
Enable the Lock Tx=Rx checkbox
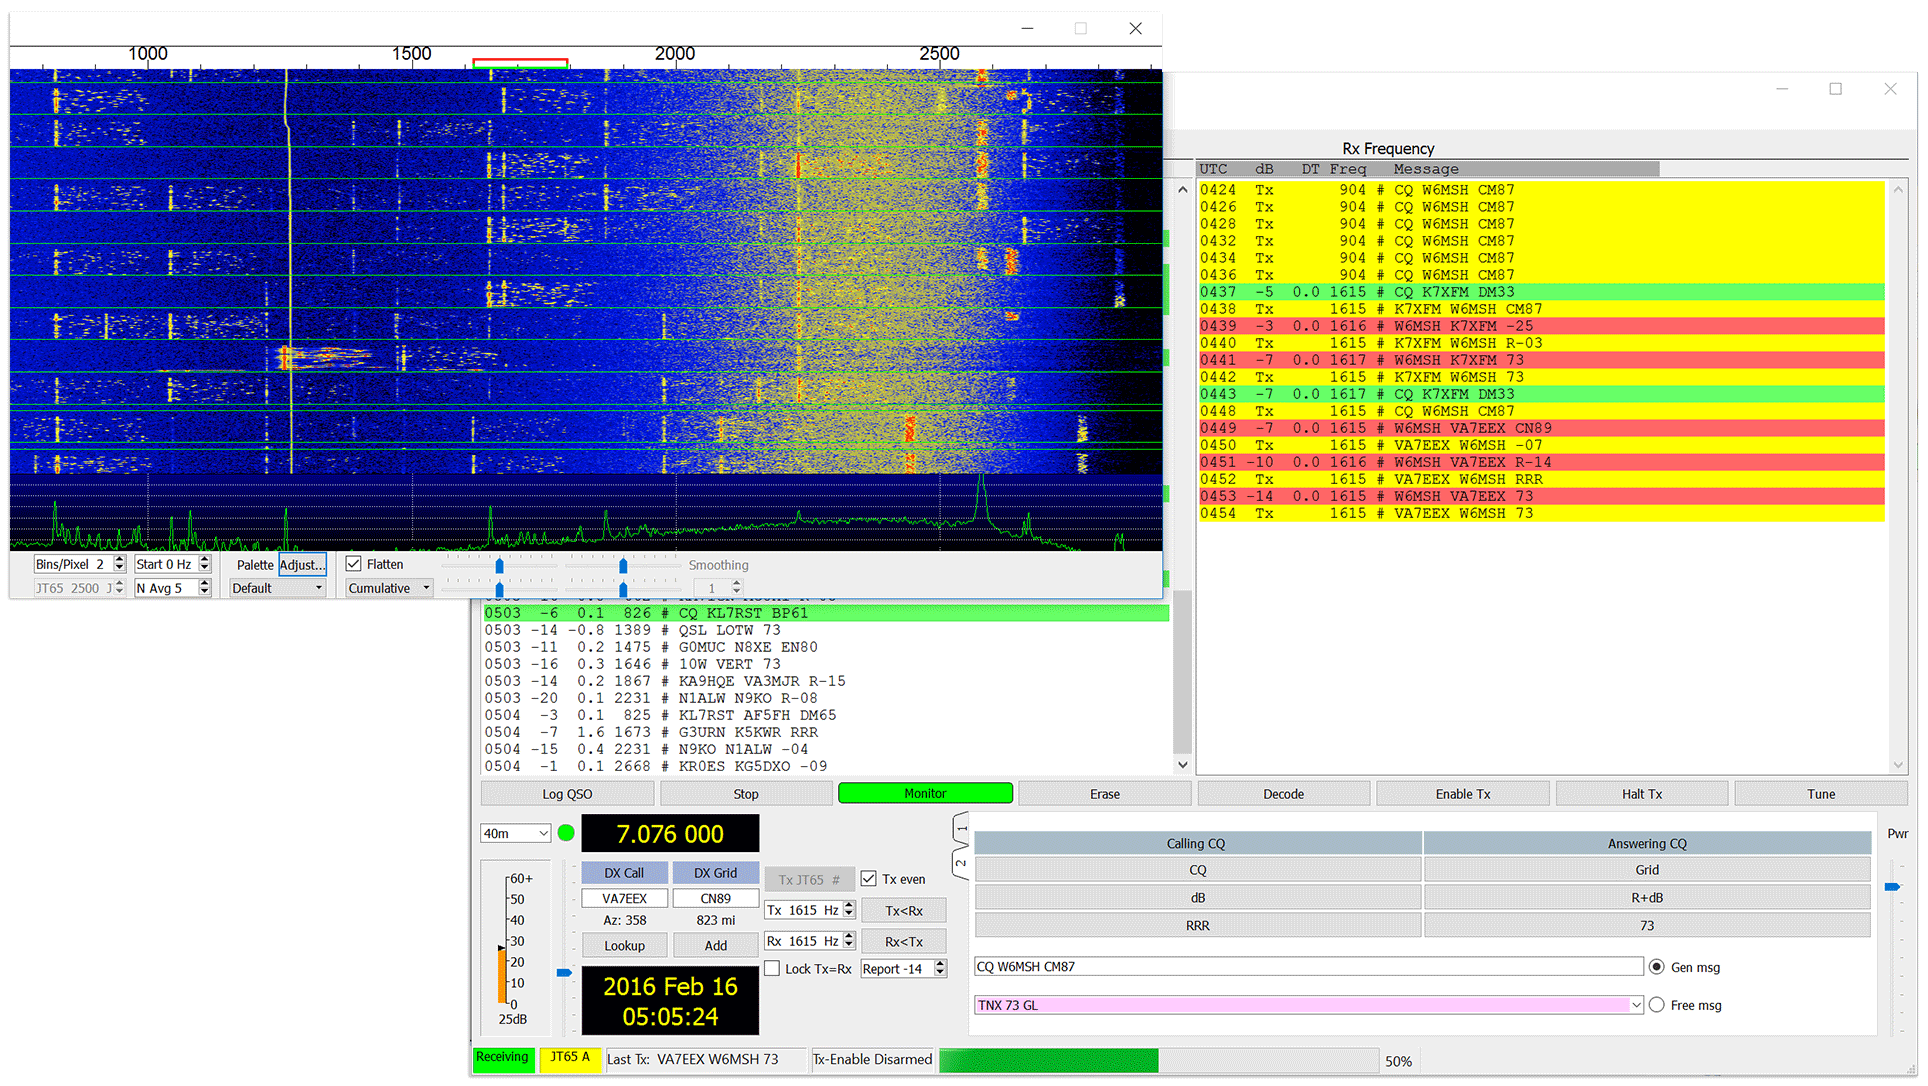point(772,969)
